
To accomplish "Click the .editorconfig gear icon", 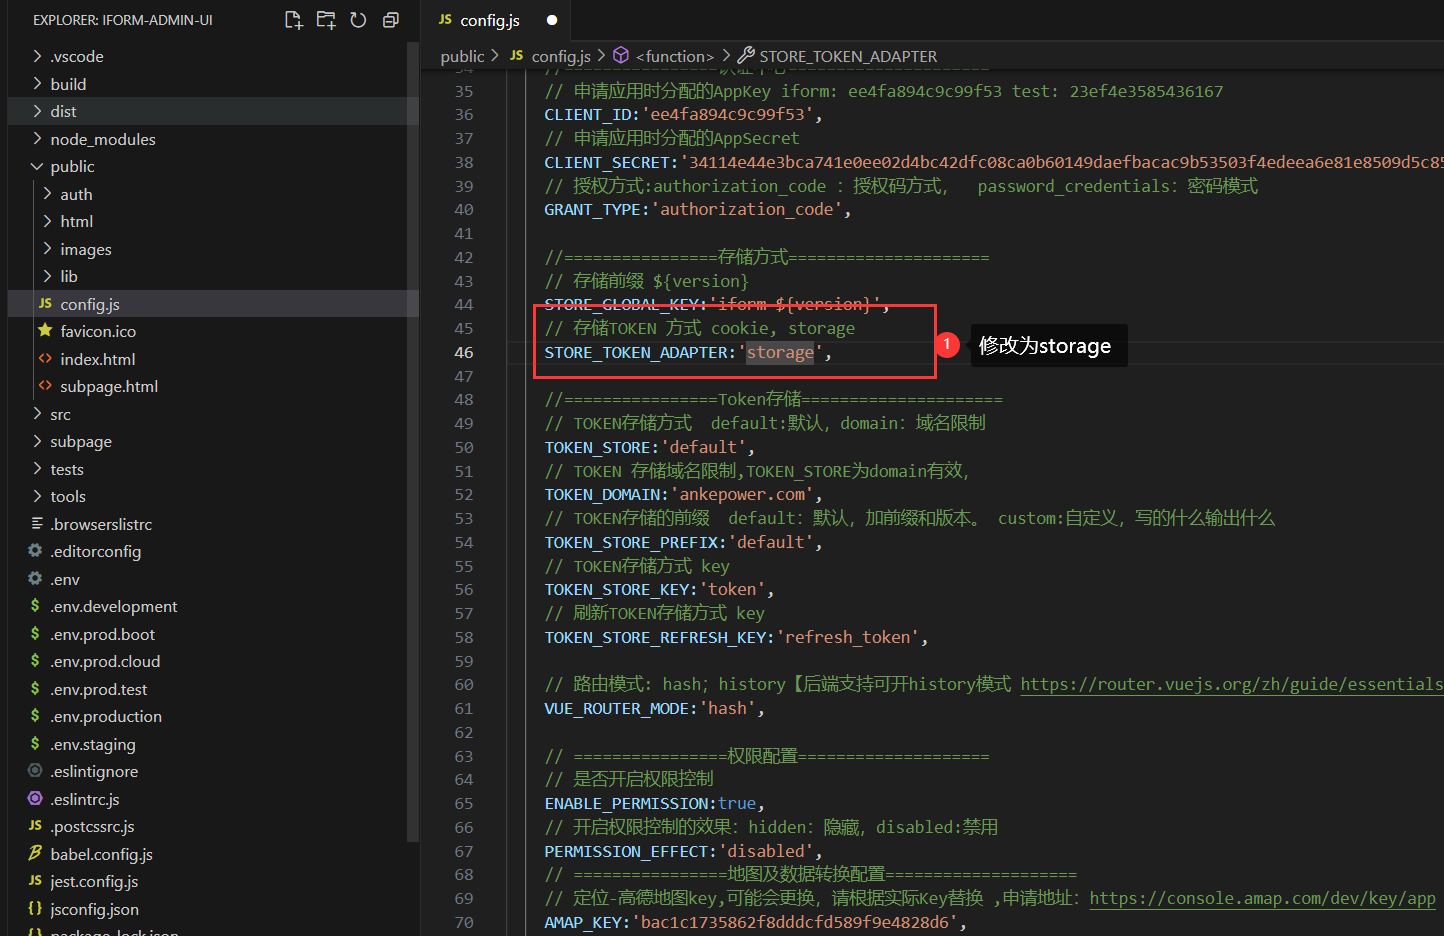I will coord(35,551).
